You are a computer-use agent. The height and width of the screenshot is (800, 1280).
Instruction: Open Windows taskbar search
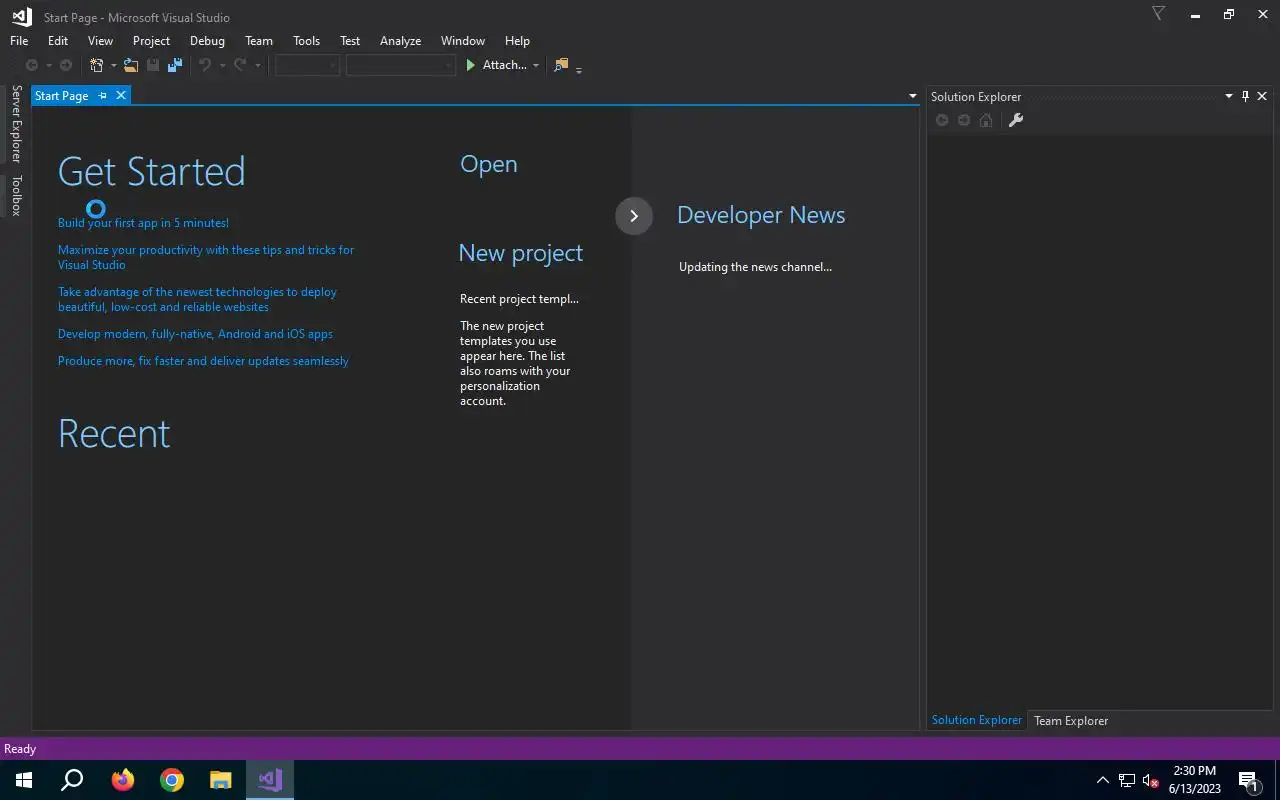tap(72, 780)
